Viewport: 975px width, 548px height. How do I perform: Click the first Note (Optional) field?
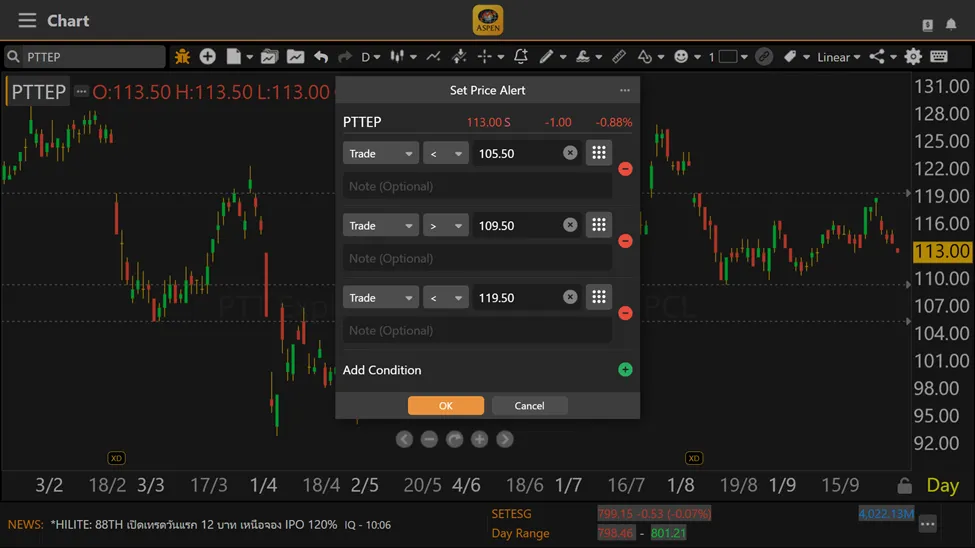[477, 186]
